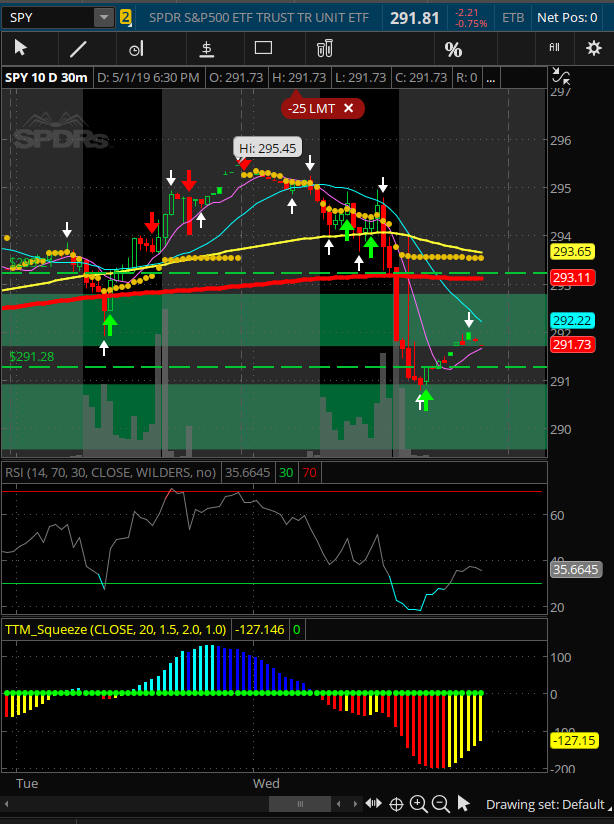Open the SPY symbol dropdown arrow
The width and height of the screenshot is (614, 824).
pos(104,17)
